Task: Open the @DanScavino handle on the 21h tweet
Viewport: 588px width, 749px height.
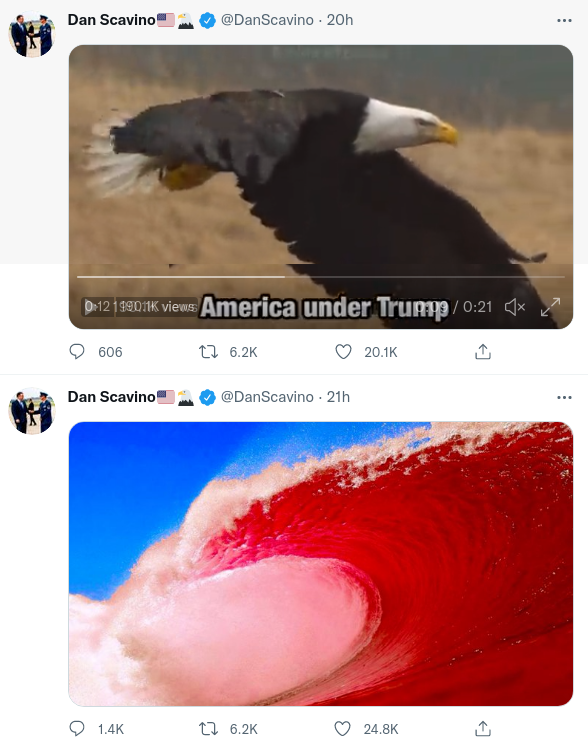Action: pos(267,397)
